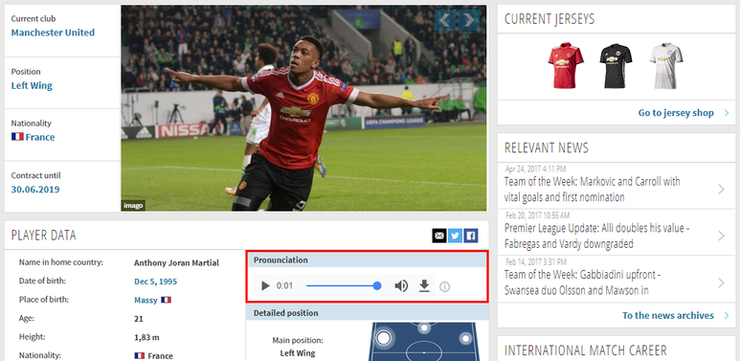The image size is (740, 361).
Task: Open the Go to jersey shop link
Action: click(676, 113)
